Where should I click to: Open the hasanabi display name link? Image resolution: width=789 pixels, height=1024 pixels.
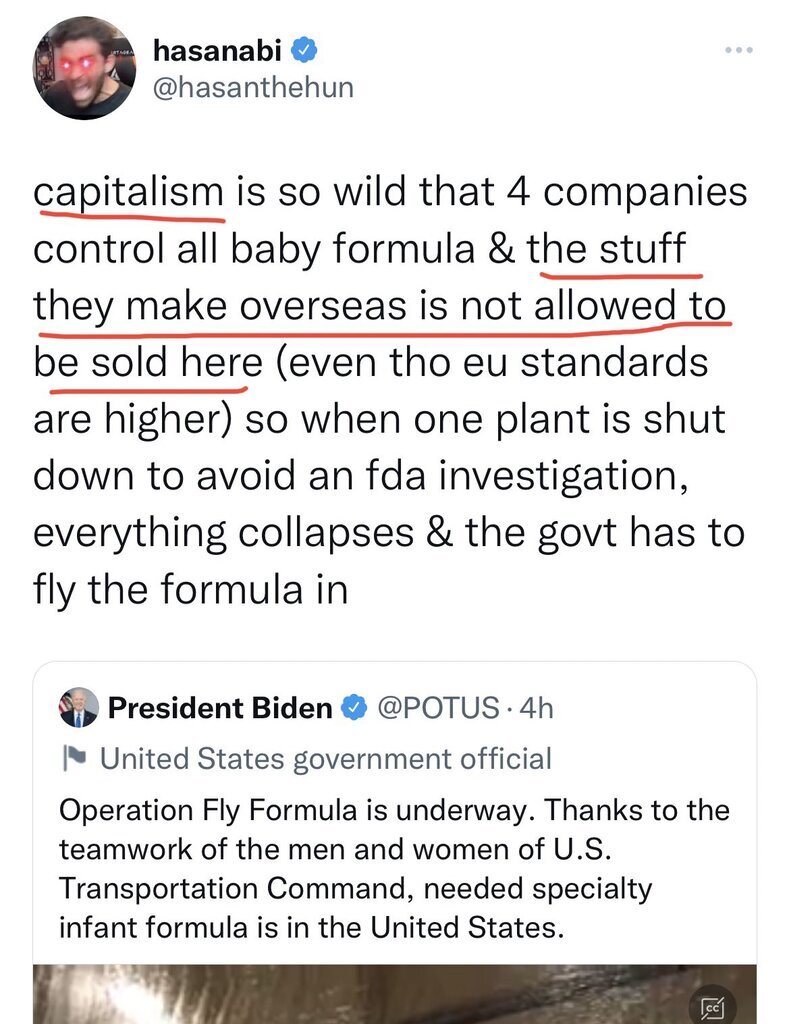pyautogui.click(x=220, y=49)
